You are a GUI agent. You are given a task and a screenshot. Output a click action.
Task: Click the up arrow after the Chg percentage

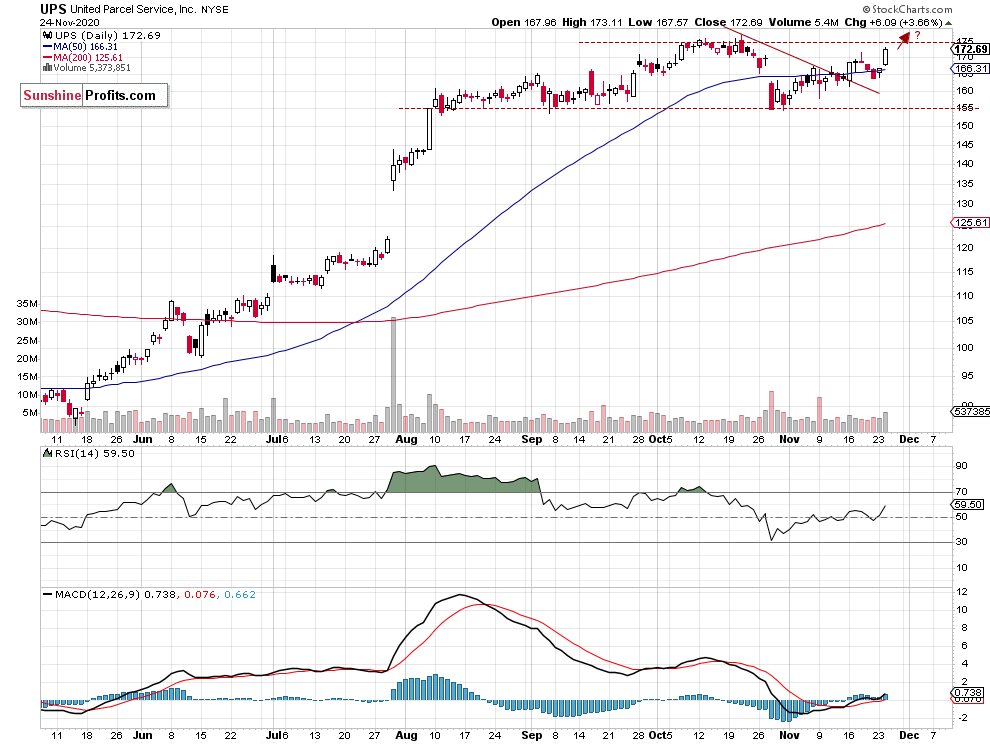point(949,23)
